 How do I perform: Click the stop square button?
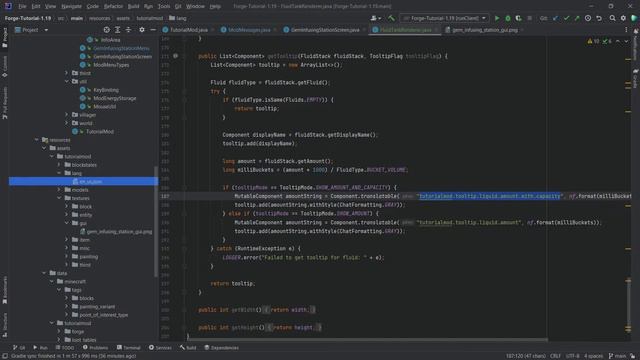click(x=529, y=18)
